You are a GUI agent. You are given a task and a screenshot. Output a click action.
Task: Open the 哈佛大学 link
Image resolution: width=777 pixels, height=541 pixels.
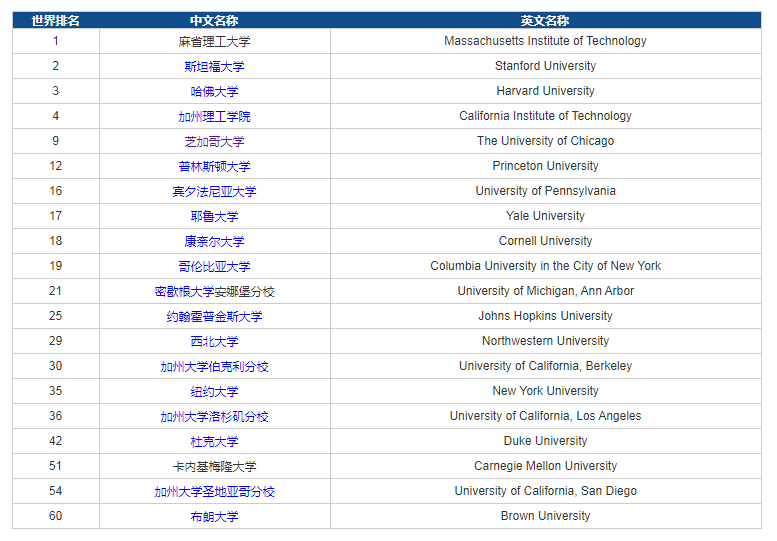point(214,91)
